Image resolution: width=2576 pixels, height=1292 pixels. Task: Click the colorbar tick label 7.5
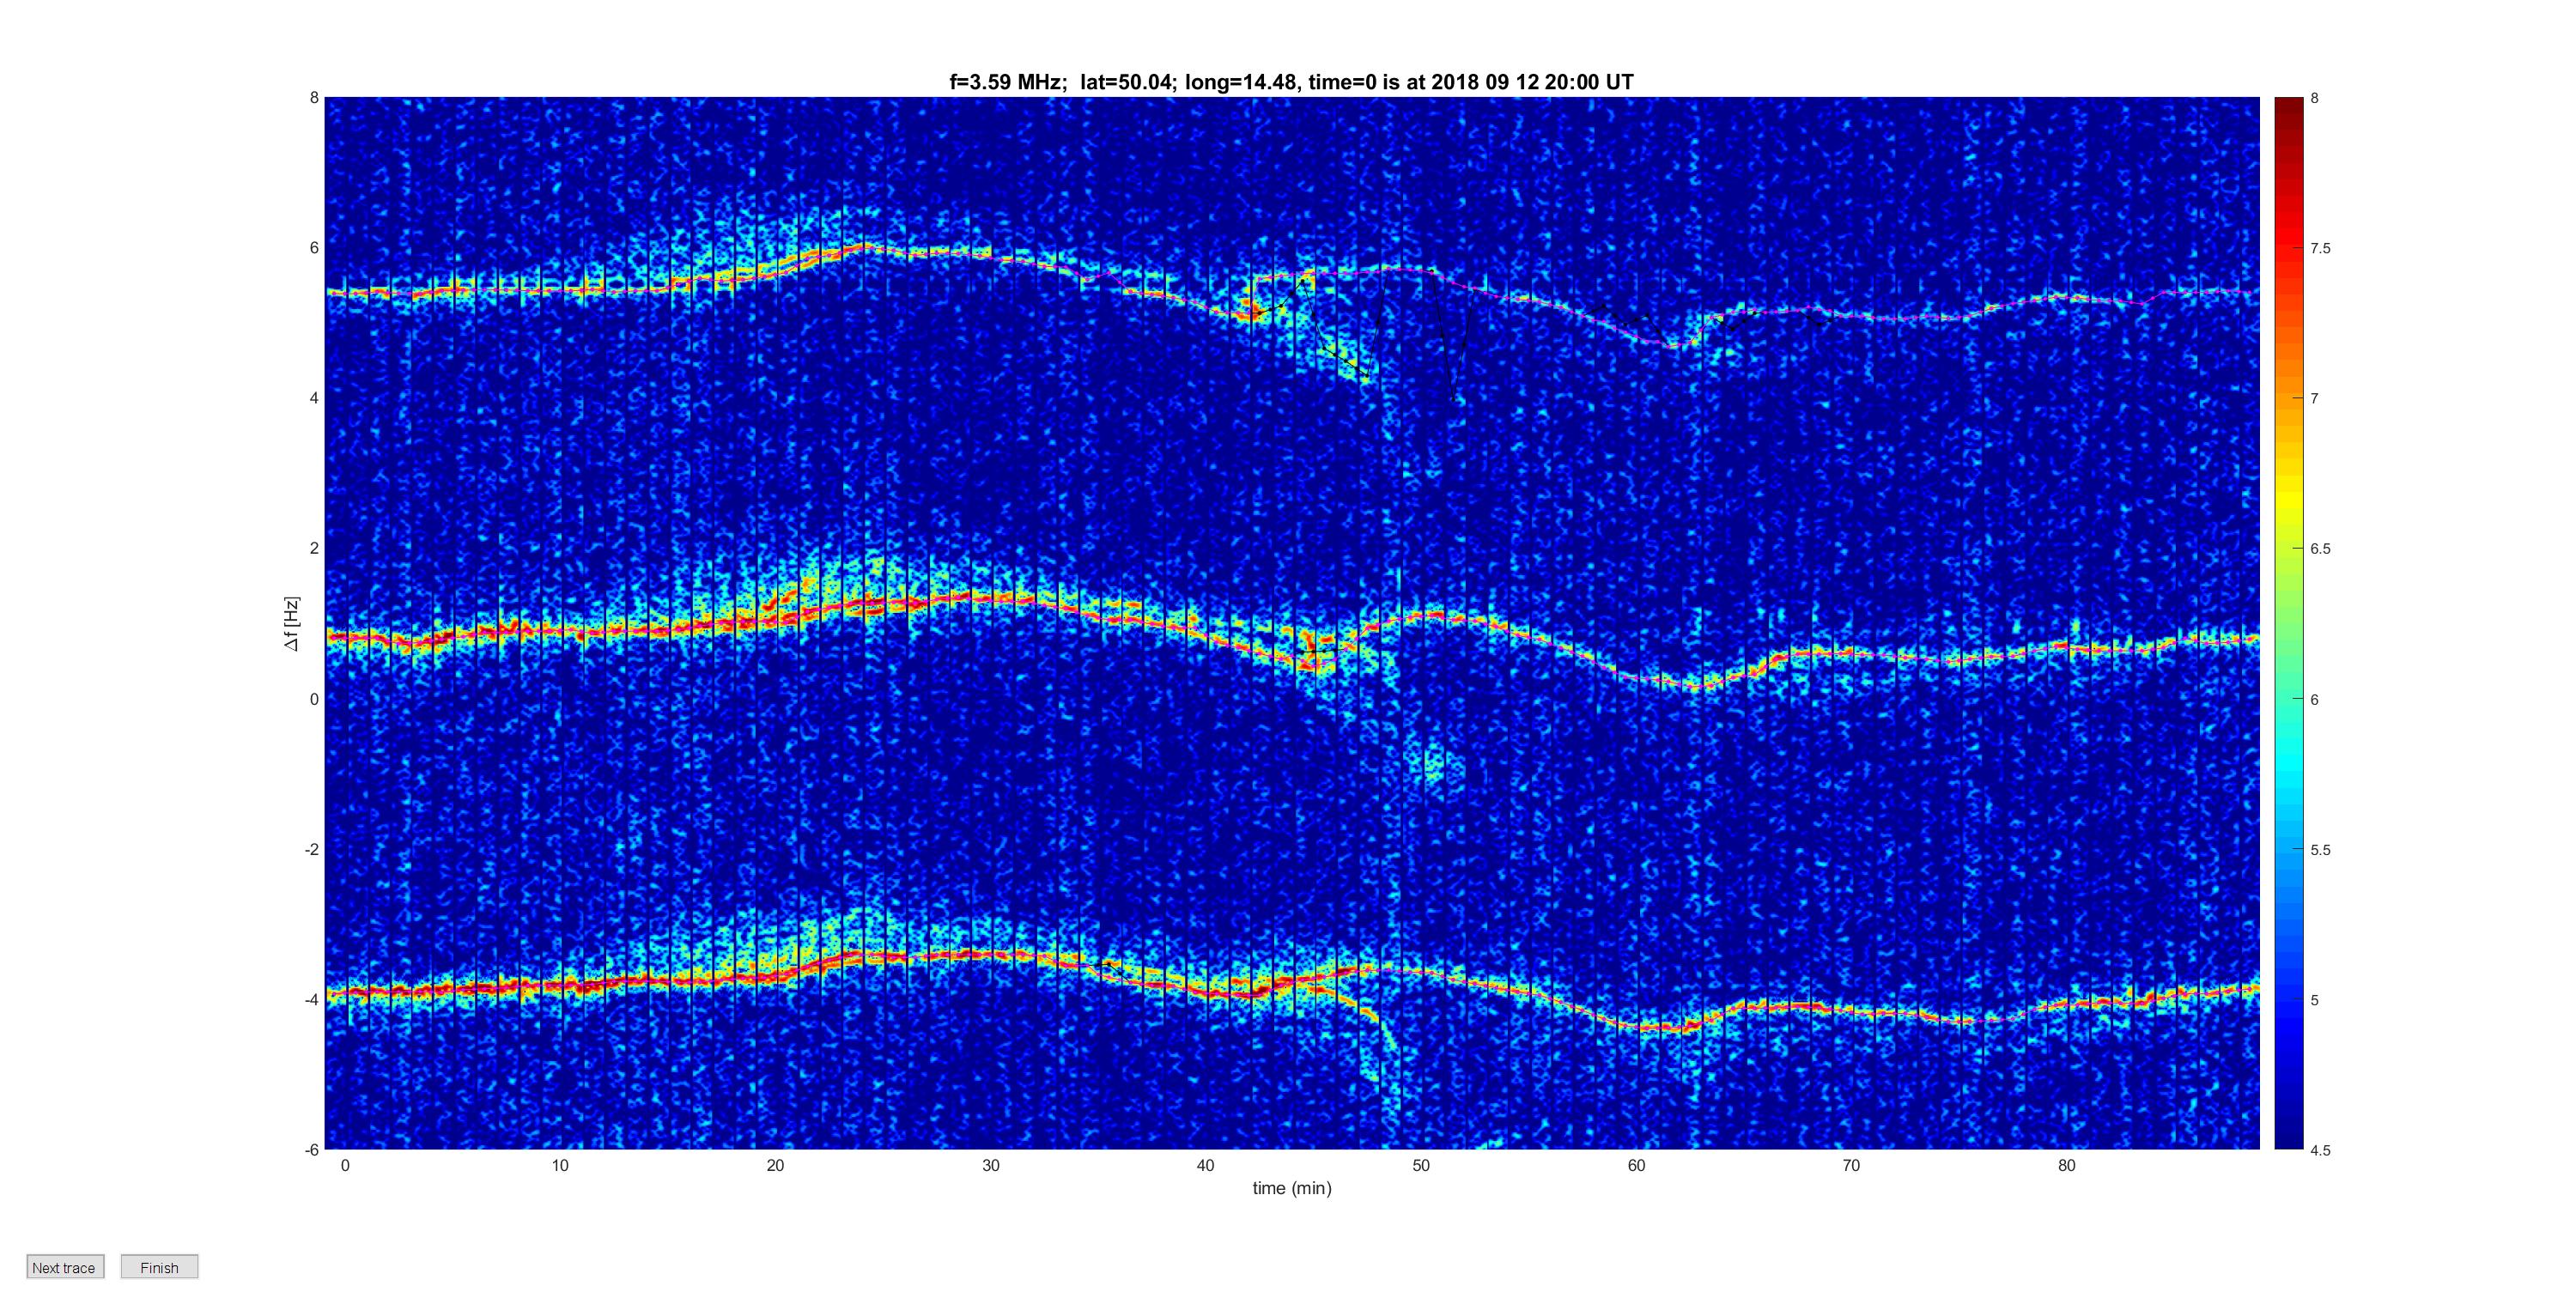click(x=2320, y=248)
